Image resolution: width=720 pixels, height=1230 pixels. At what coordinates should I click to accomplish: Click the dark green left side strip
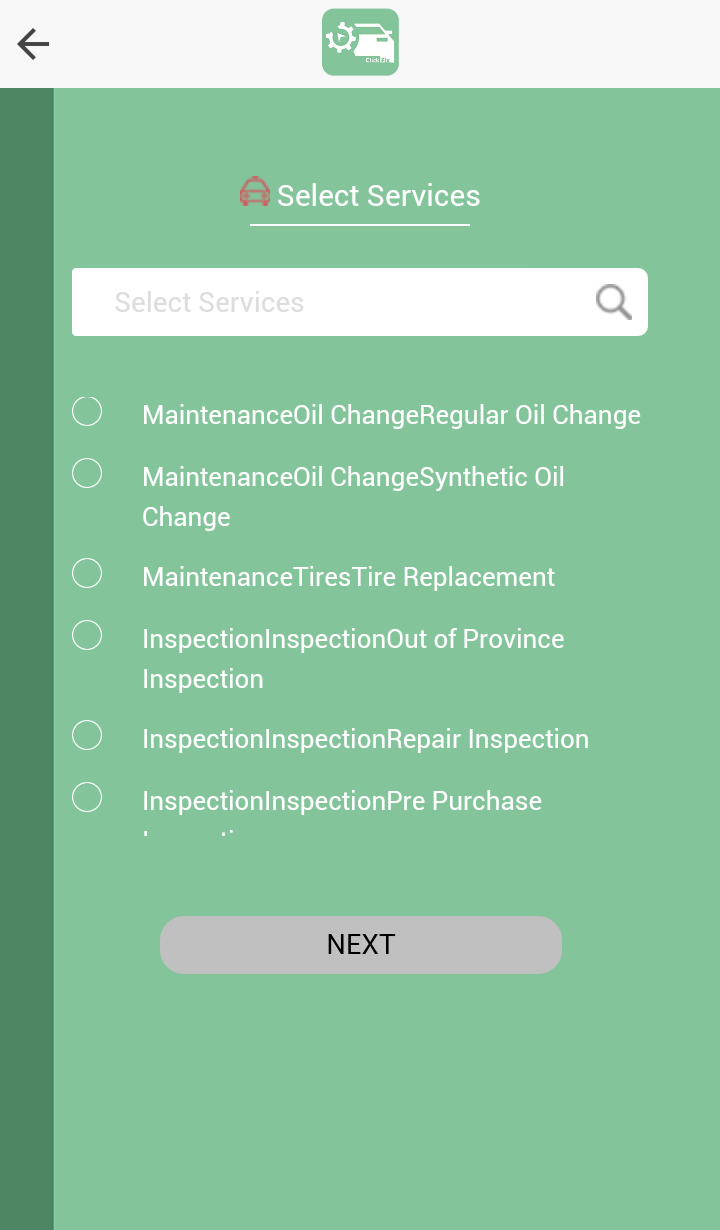[x=26, y=650]
